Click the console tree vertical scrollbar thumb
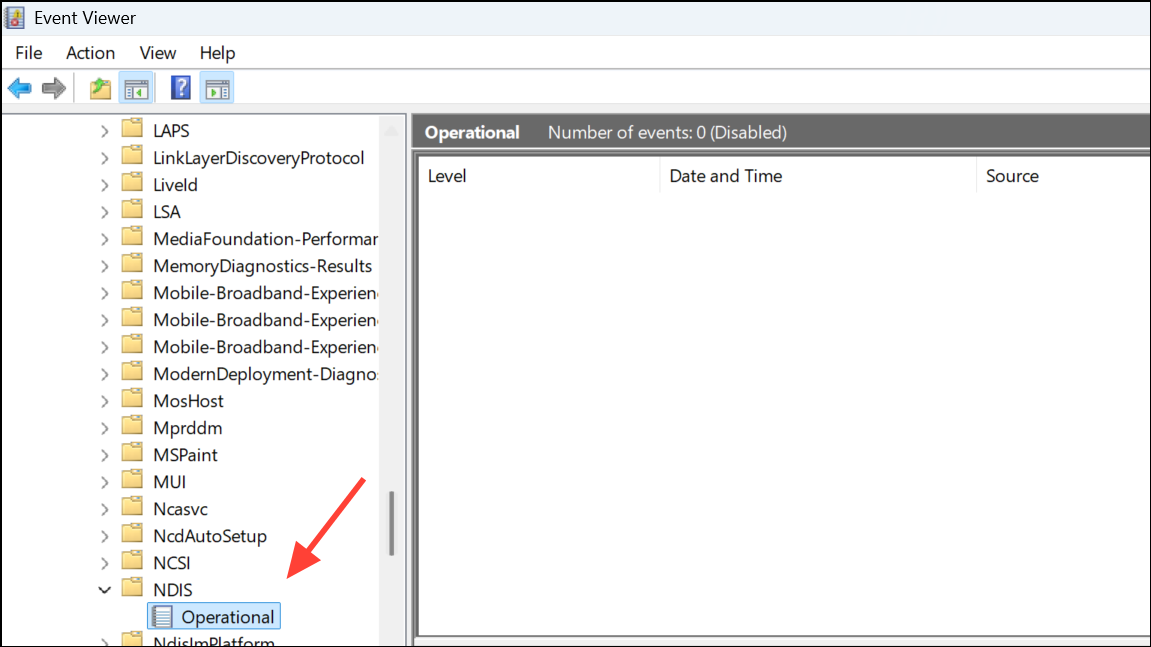 (x=391, y=523)
